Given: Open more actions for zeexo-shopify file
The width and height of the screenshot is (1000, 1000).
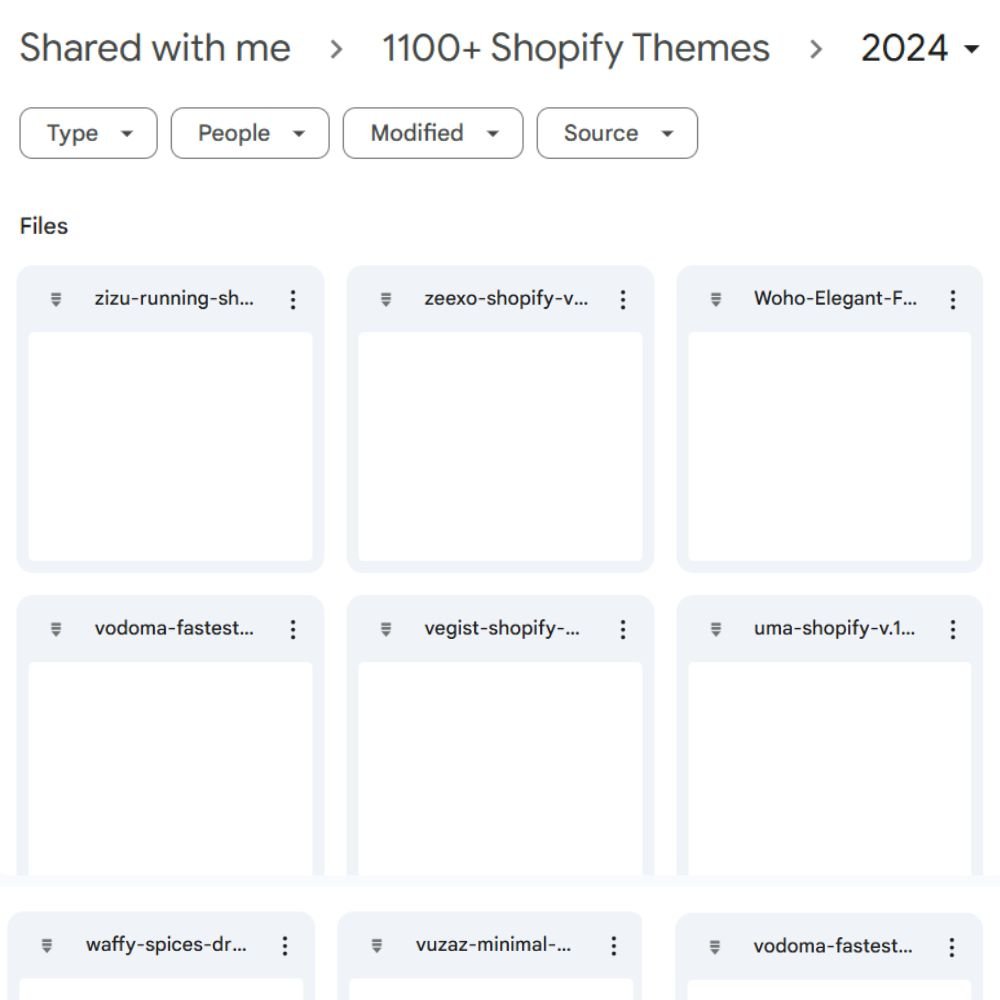Looking at the screenshot, I should pyautogui.click(x=623, y=299).
